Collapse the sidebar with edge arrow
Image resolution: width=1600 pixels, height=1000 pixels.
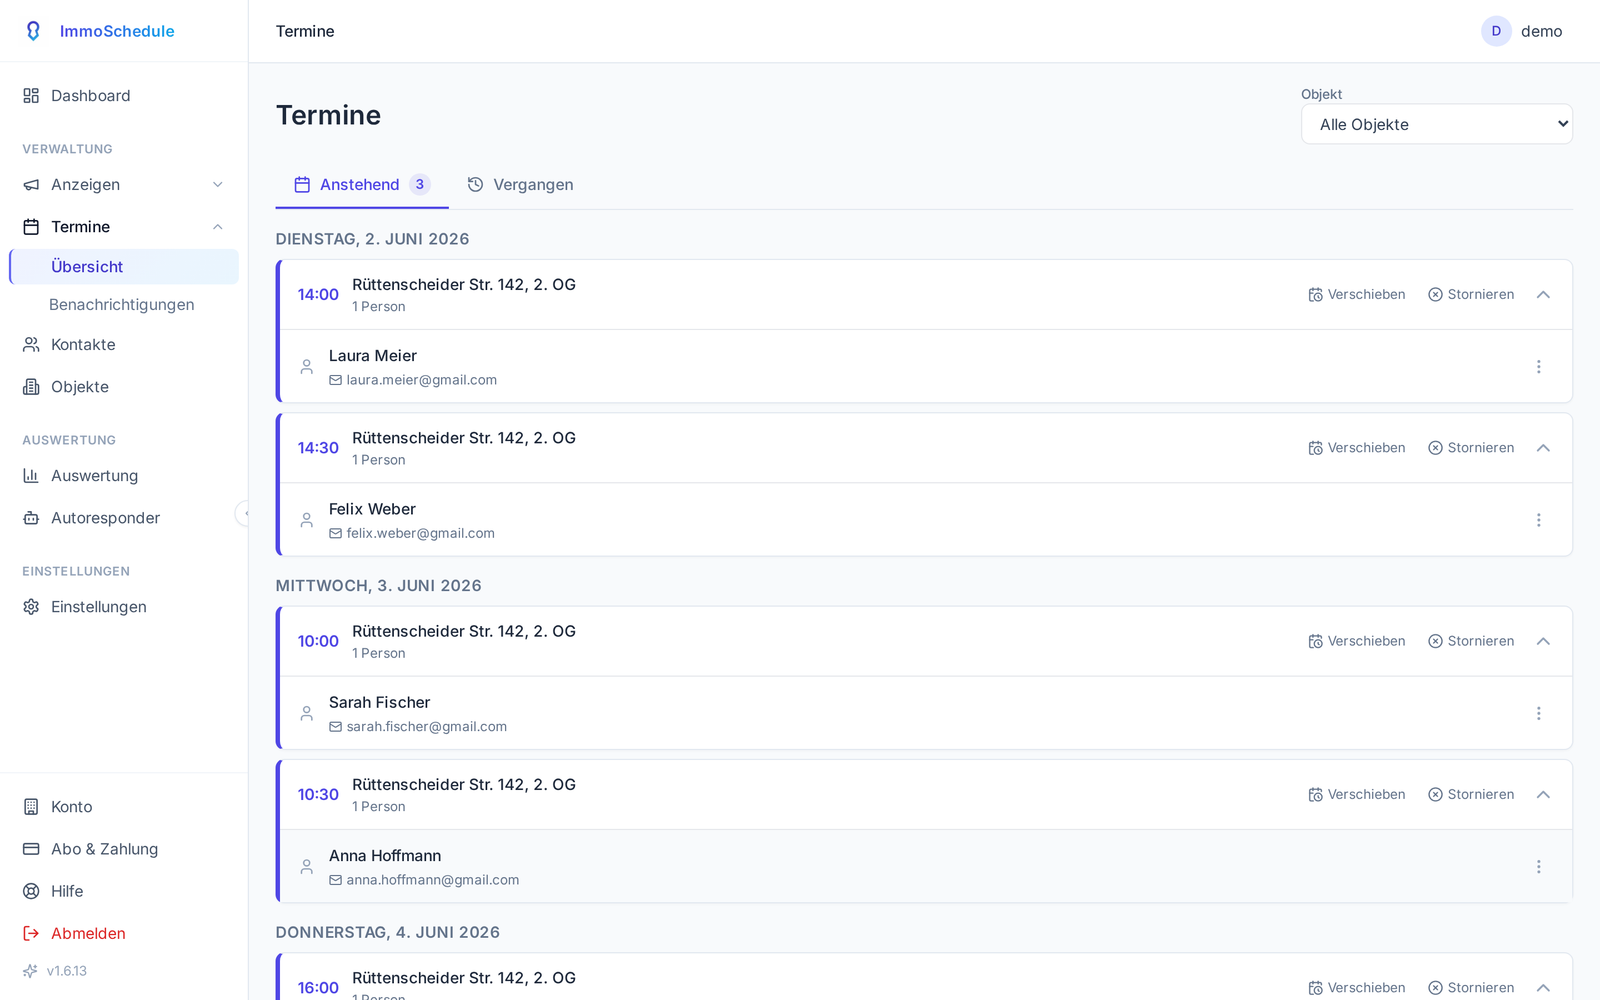244,513
